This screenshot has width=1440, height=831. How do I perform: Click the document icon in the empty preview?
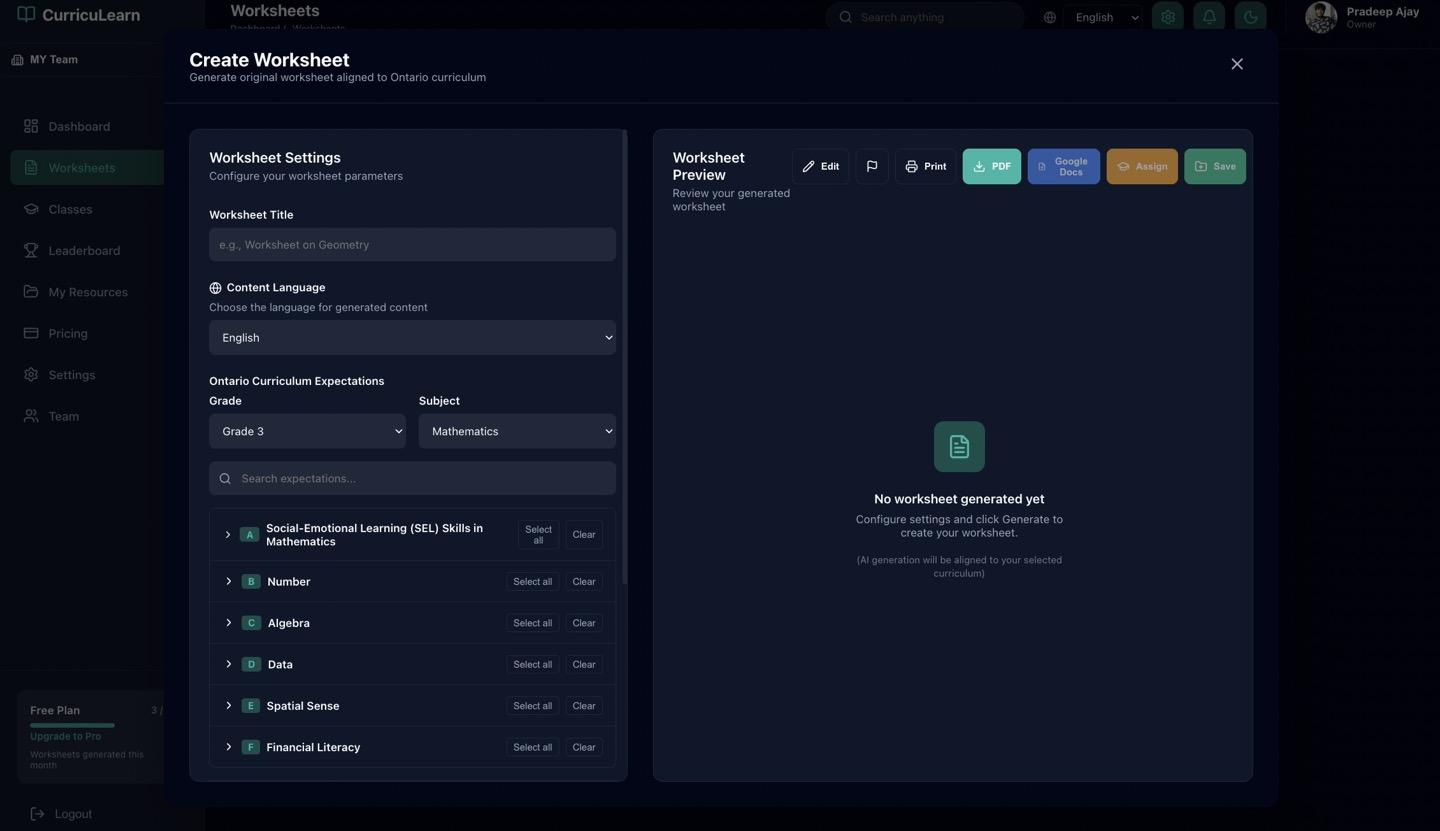coord(959,447)
